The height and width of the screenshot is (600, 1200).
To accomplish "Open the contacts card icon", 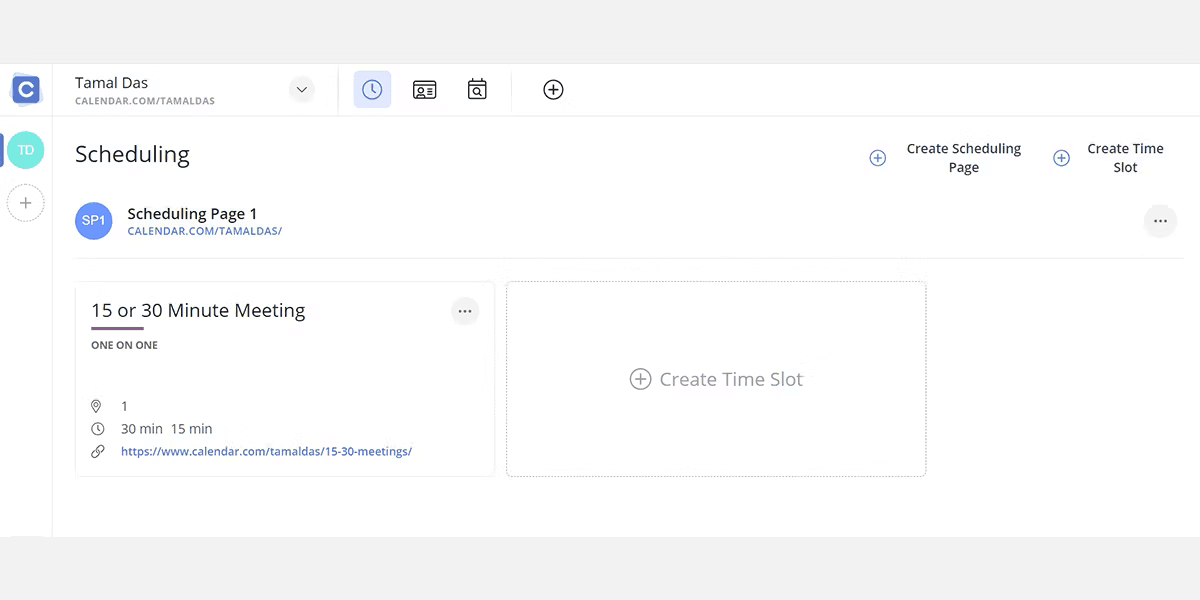I will click(425, 90).
